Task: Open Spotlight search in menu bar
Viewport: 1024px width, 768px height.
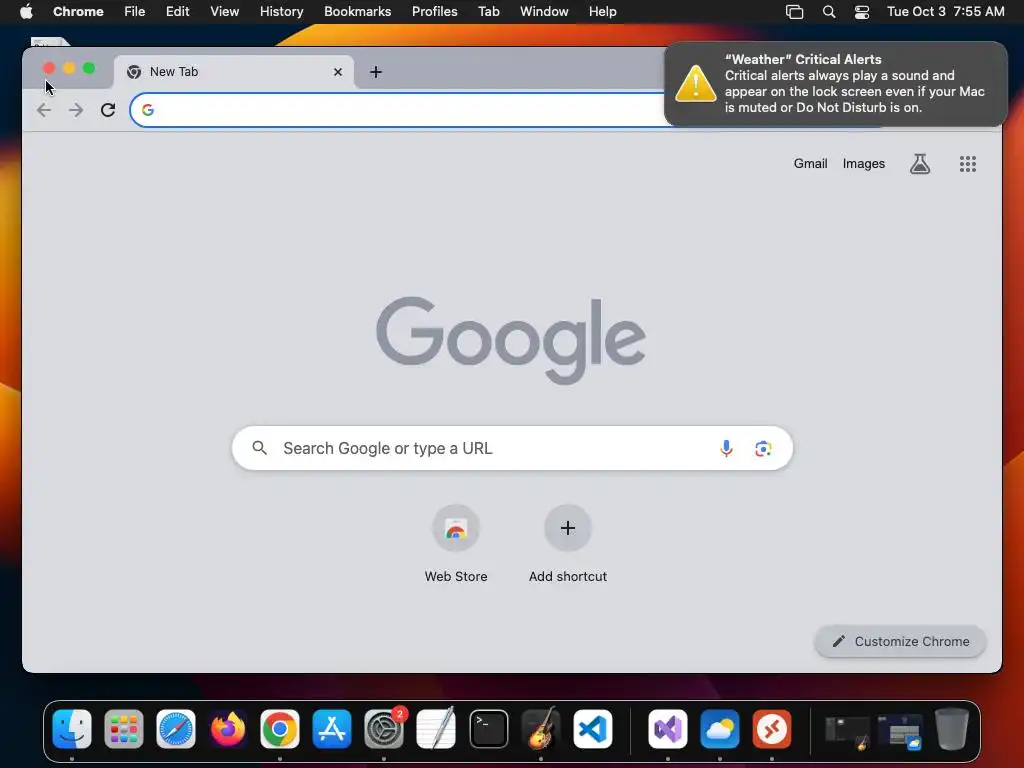Action: (x=829, y=12)
